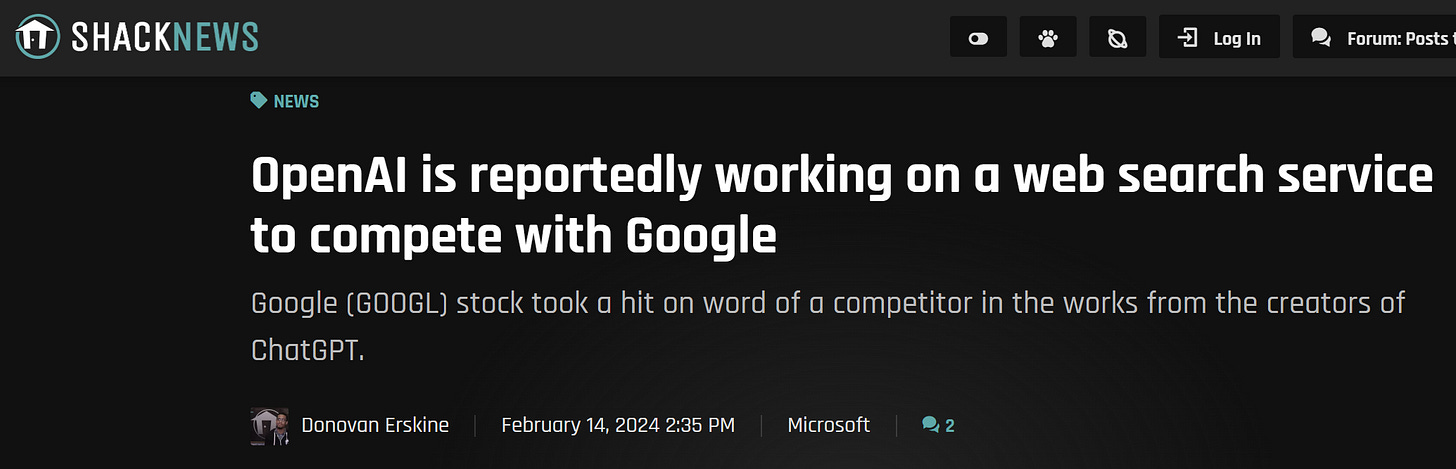Image resolution: width=1456 pixels, height=469 pixels.
Task: Open author Donovan Erskine's profile link
Action: (x=375, y=426)
